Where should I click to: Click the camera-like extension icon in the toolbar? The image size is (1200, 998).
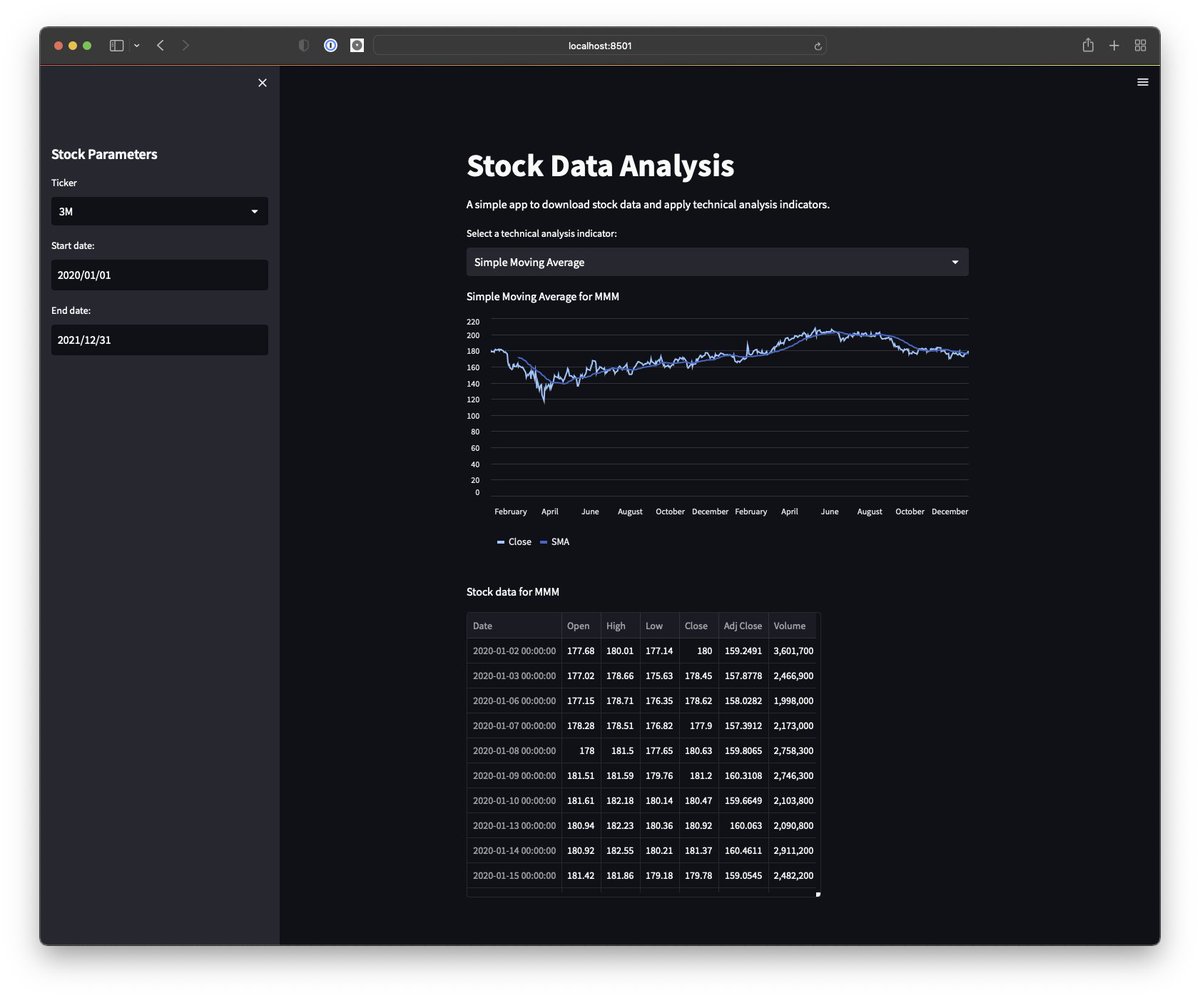pos(356,45)
